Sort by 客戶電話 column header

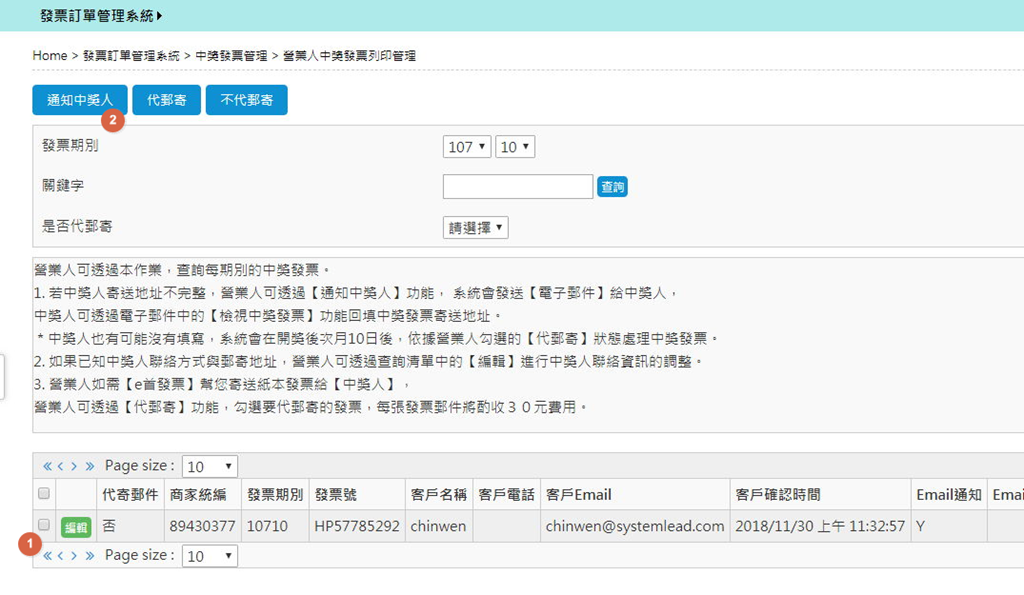coord(506,495)
